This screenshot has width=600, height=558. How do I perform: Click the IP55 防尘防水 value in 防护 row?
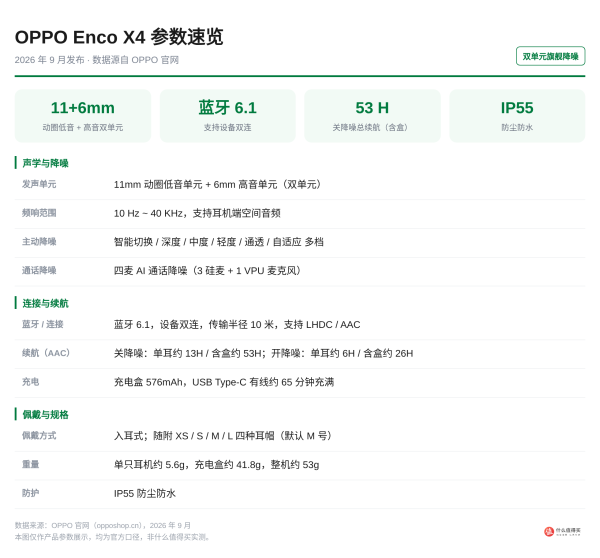[x=145, y=493]
